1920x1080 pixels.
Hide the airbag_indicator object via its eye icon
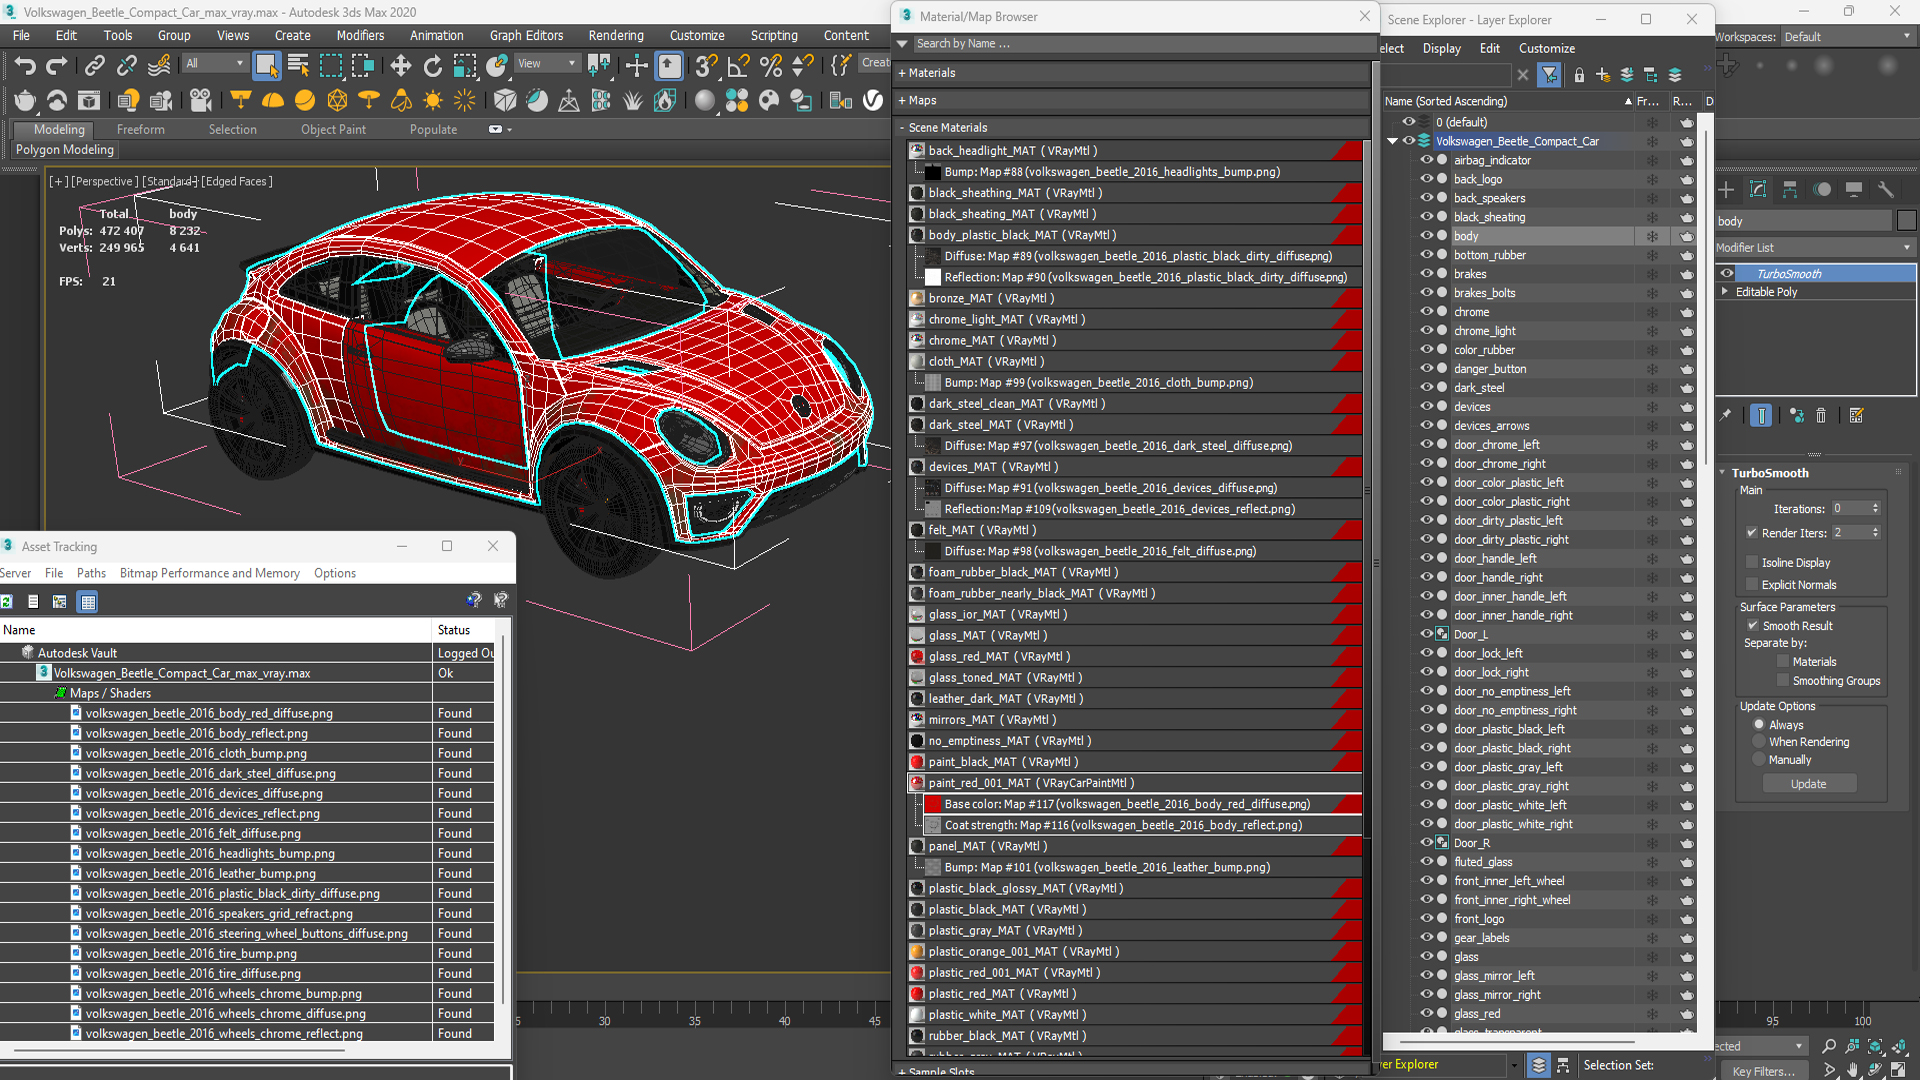(x=1427, y=160)
